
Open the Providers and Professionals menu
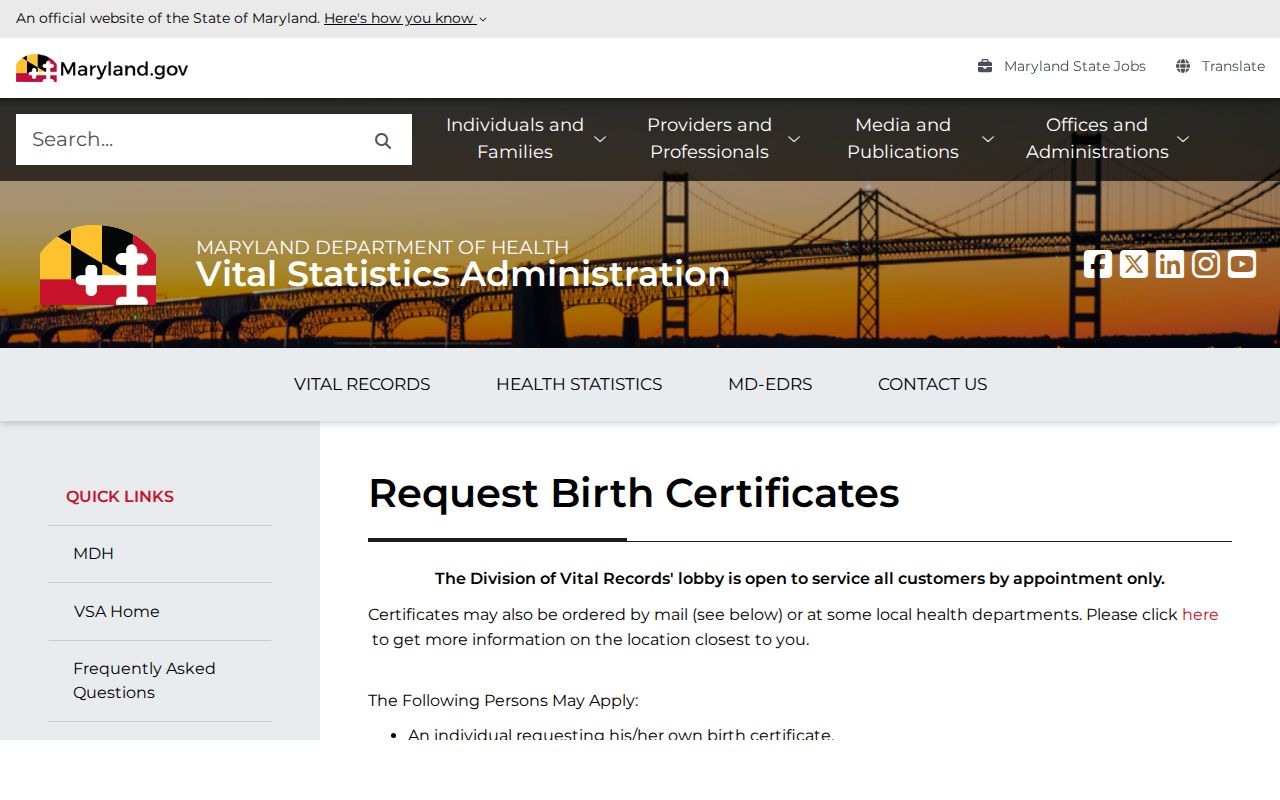coord(709,138)
